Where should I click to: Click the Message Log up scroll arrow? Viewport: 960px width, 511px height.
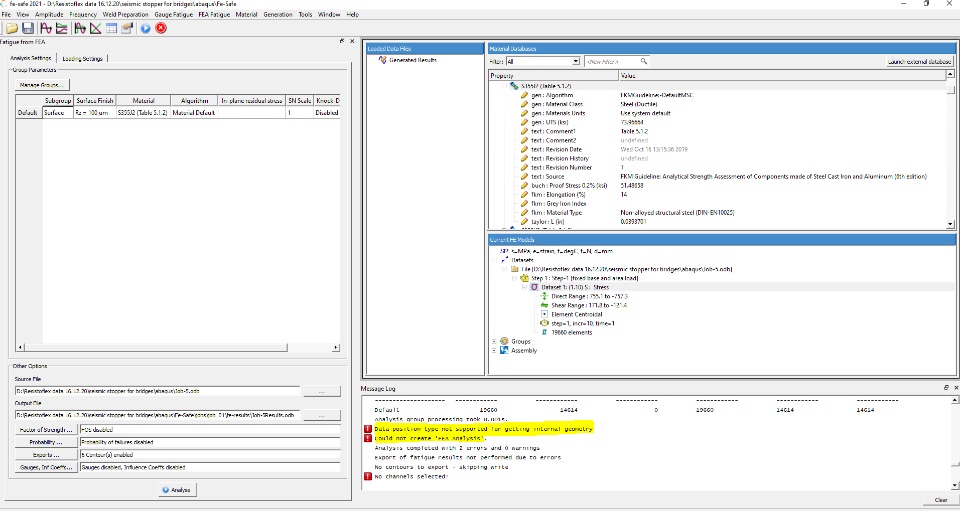click(x=954, y=400)
